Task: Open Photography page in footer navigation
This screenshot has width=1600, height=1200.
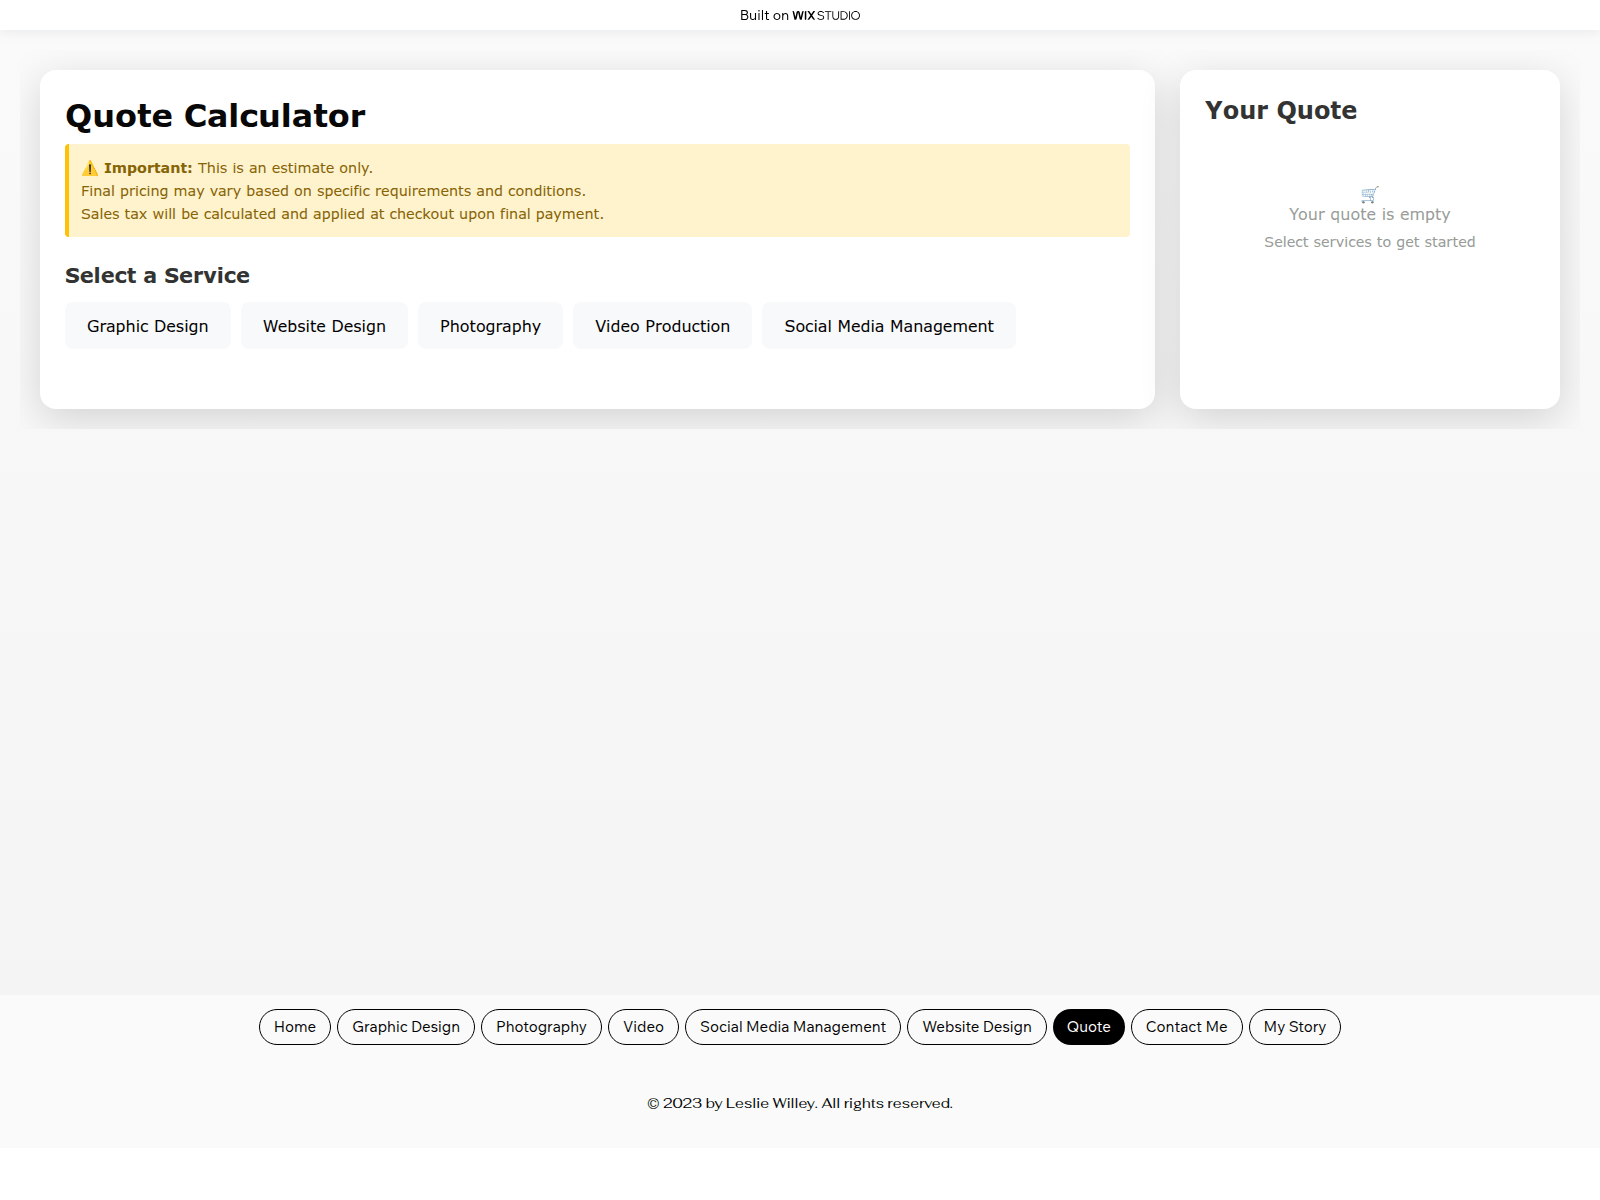Action: coord(541,1027)
